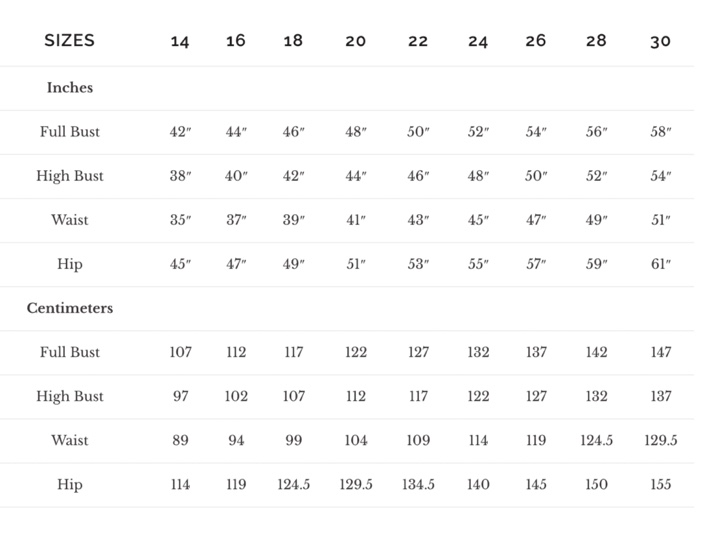Screen dimensions: 722x539
Task: Click the Full Bust label under Inches
Action: [x=69, y=132]
